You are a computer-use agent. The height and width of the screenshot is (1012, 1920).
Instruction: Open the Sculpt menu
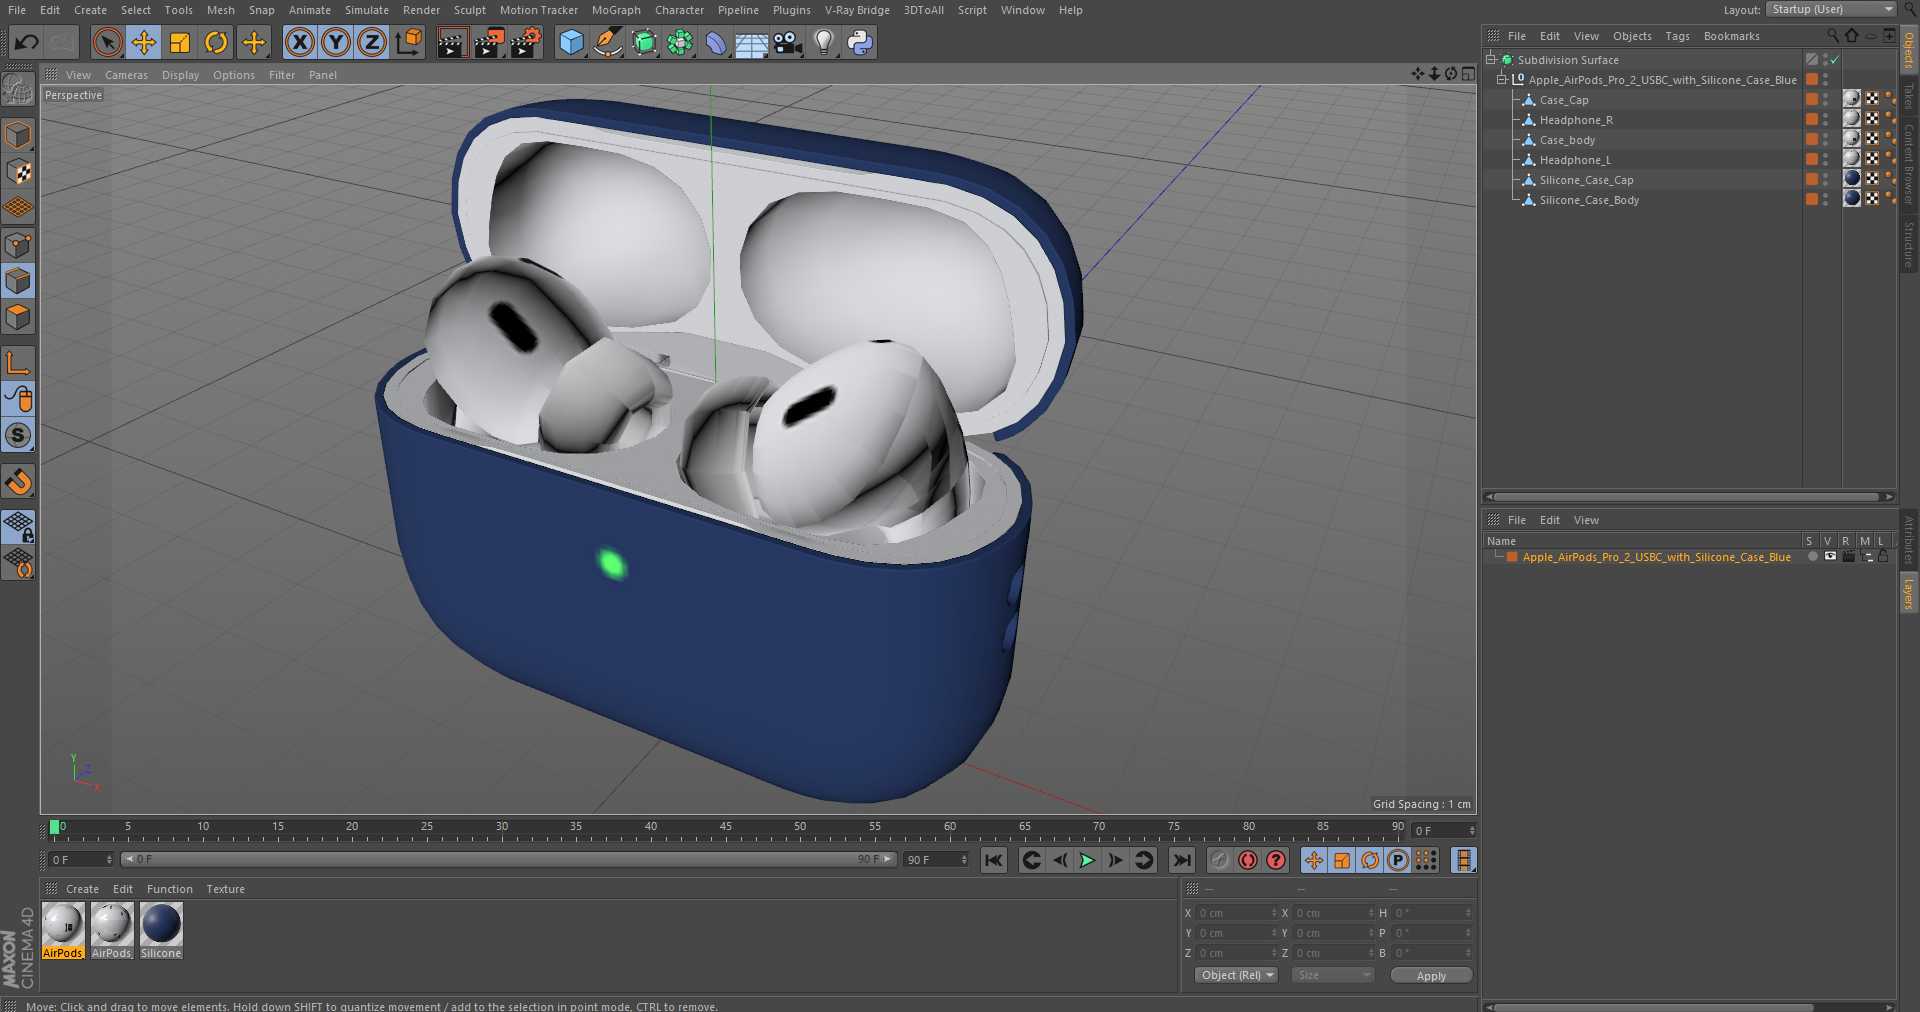(469, 10)
